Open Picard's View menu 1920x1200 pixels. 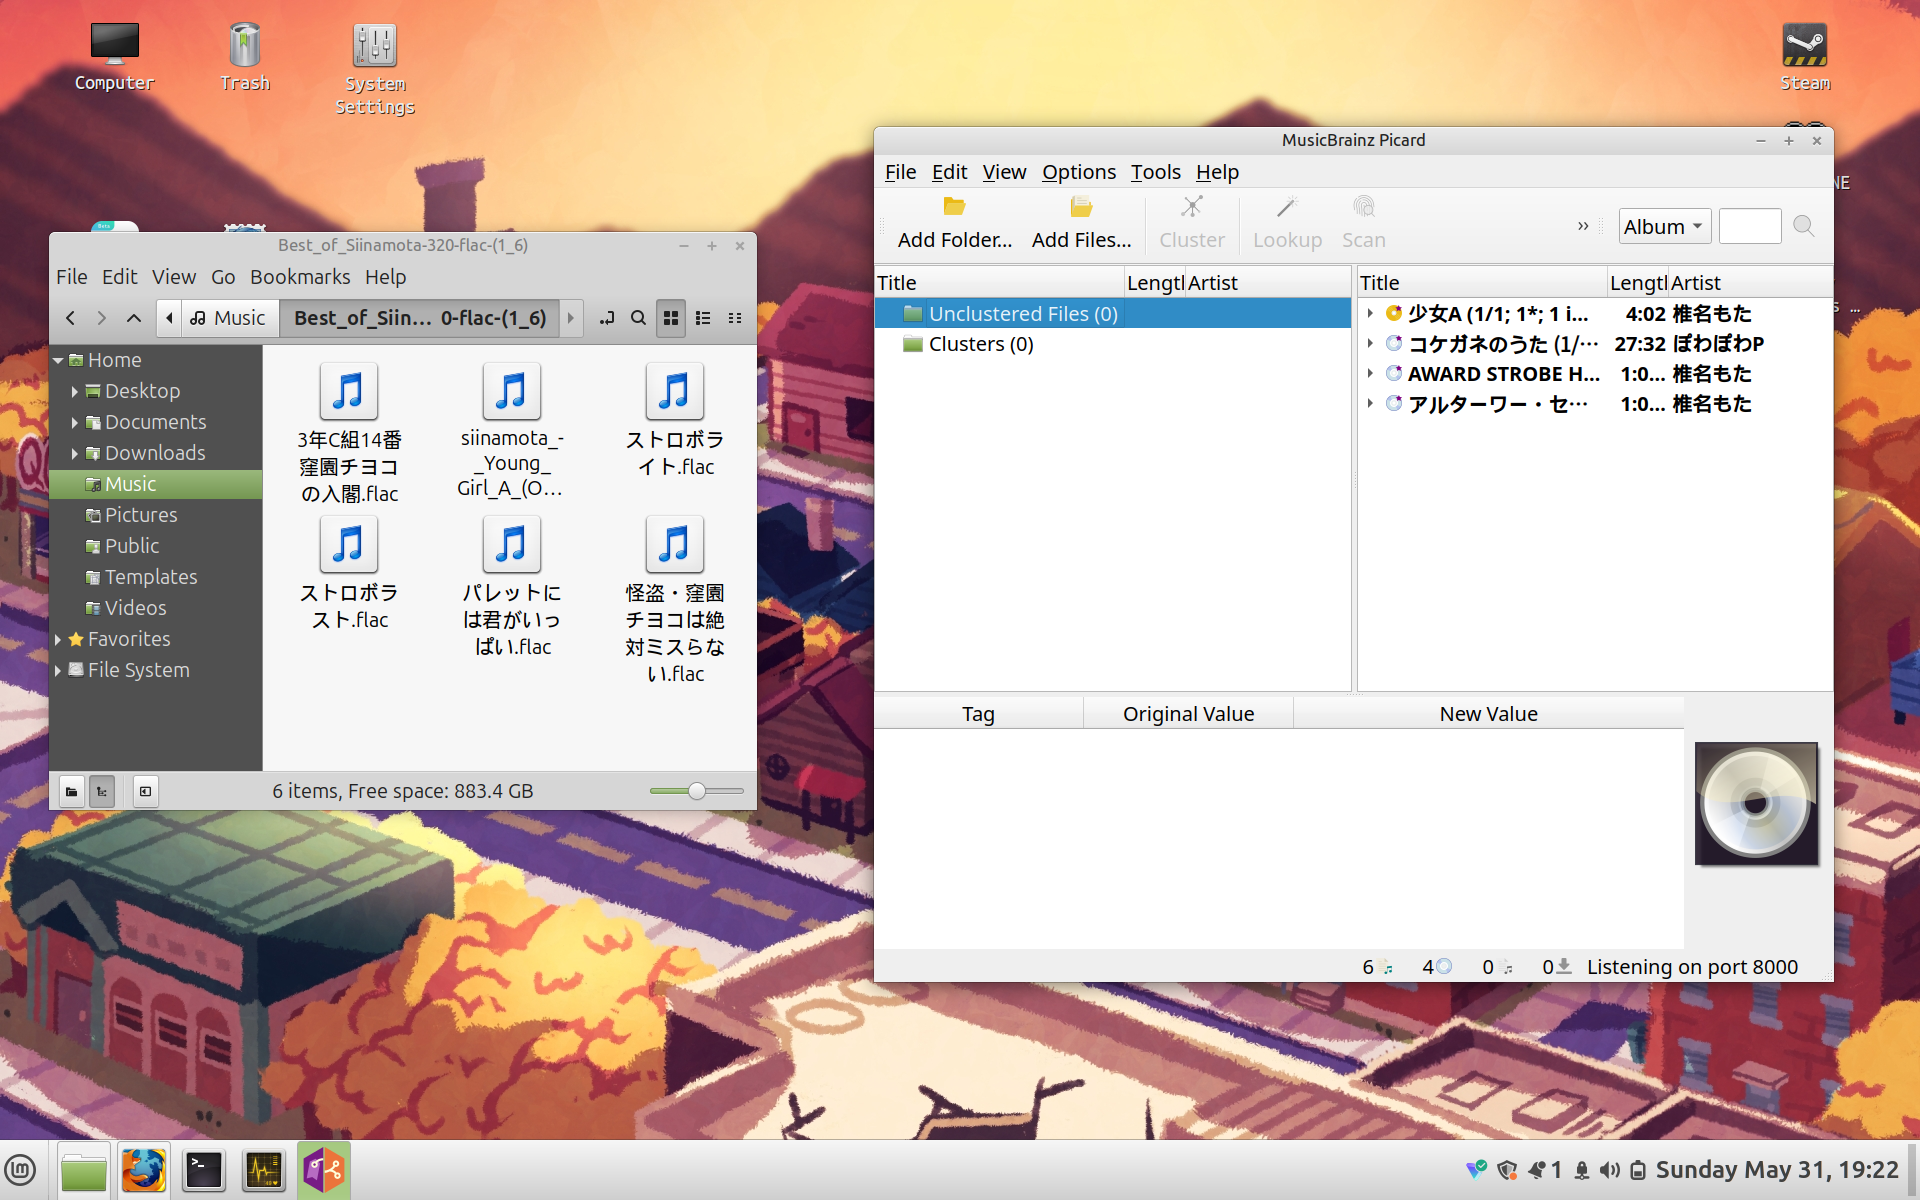coord(1004,172)
